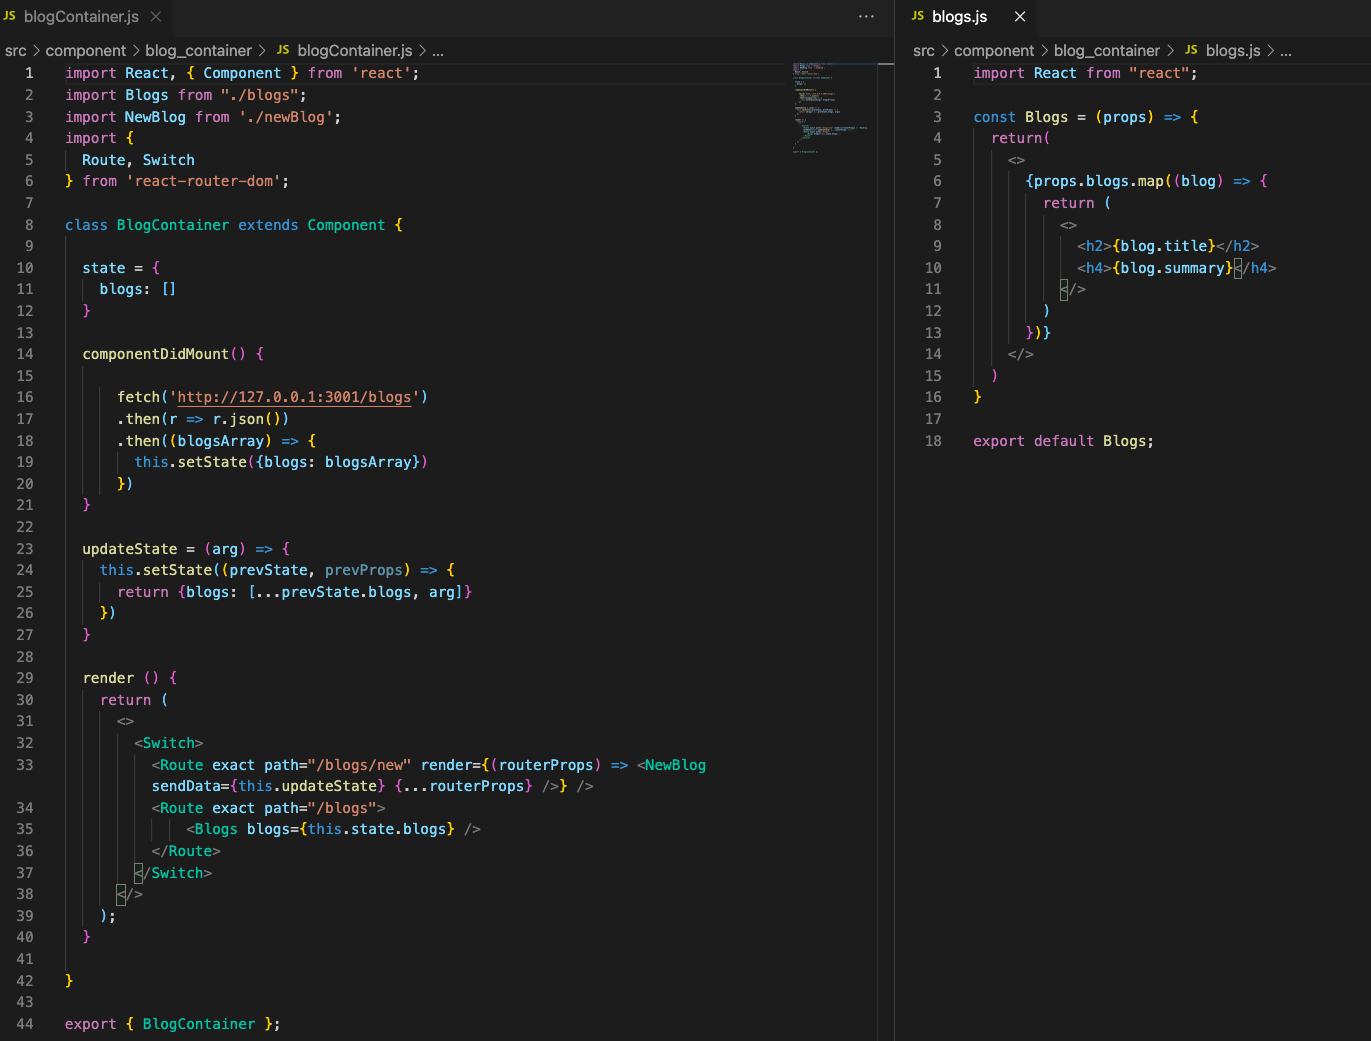Screen dimensions: 1371x1041
Task: Close the blogContainer.js editor tab
Action: pos(156,17)
